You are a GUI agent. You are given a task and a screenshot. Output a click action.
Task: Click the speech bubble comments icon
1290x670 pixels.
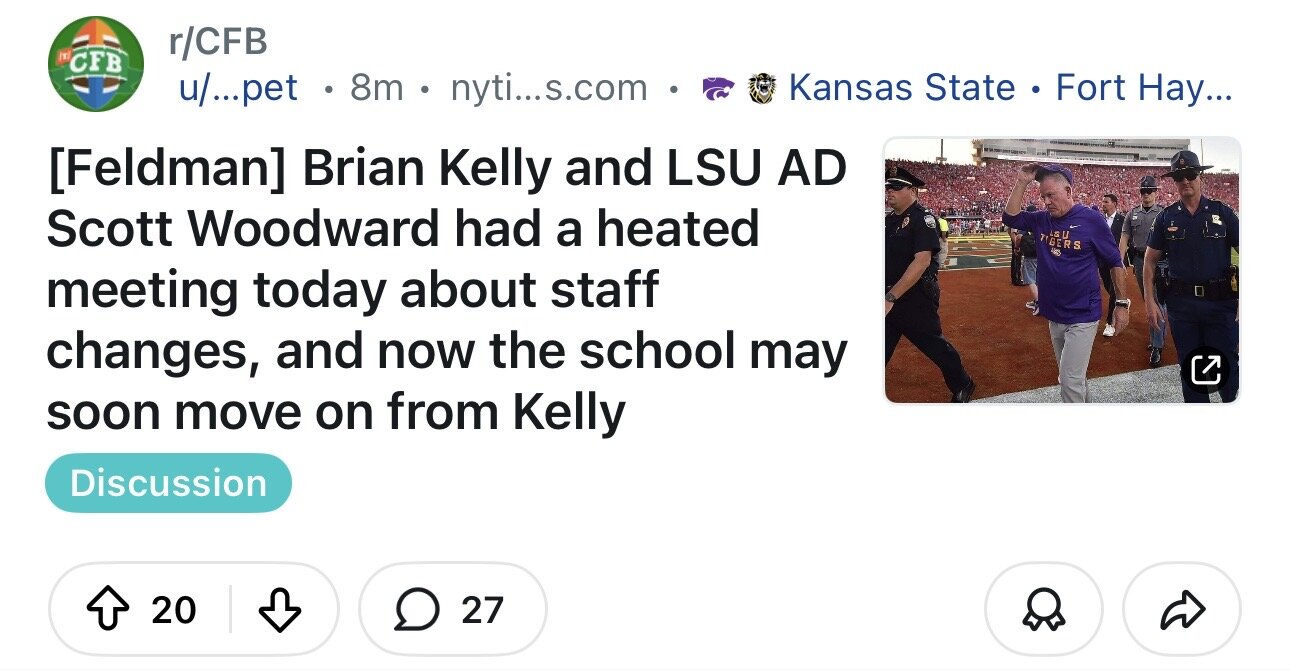tap(414, 609)
